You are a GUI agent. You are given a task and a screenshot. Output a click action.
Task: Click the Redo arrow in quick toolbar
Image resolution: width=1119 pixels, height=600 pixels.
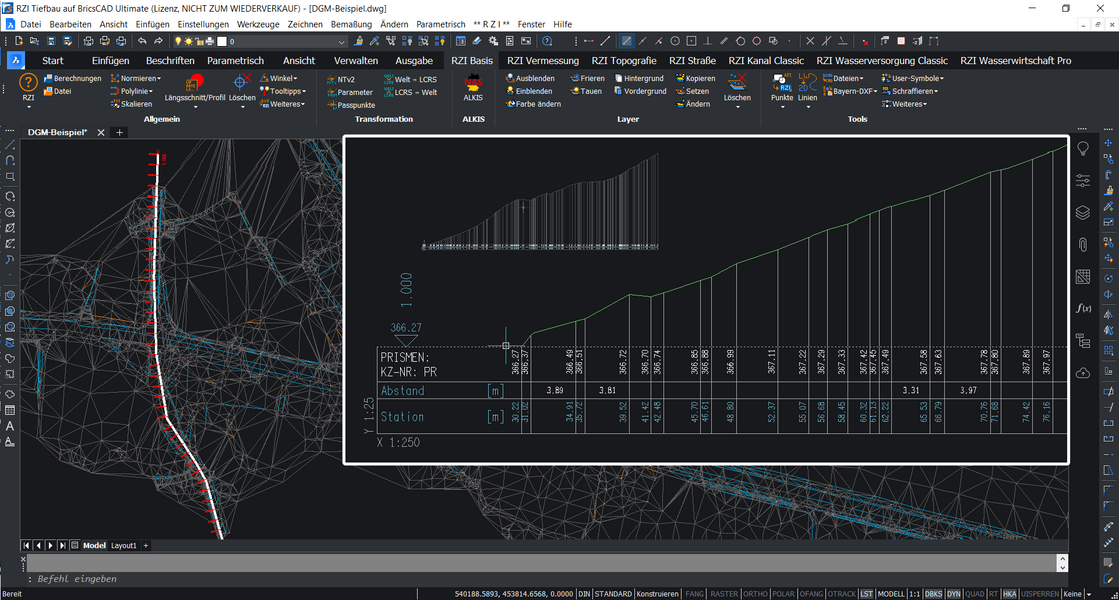coord(158,41)
